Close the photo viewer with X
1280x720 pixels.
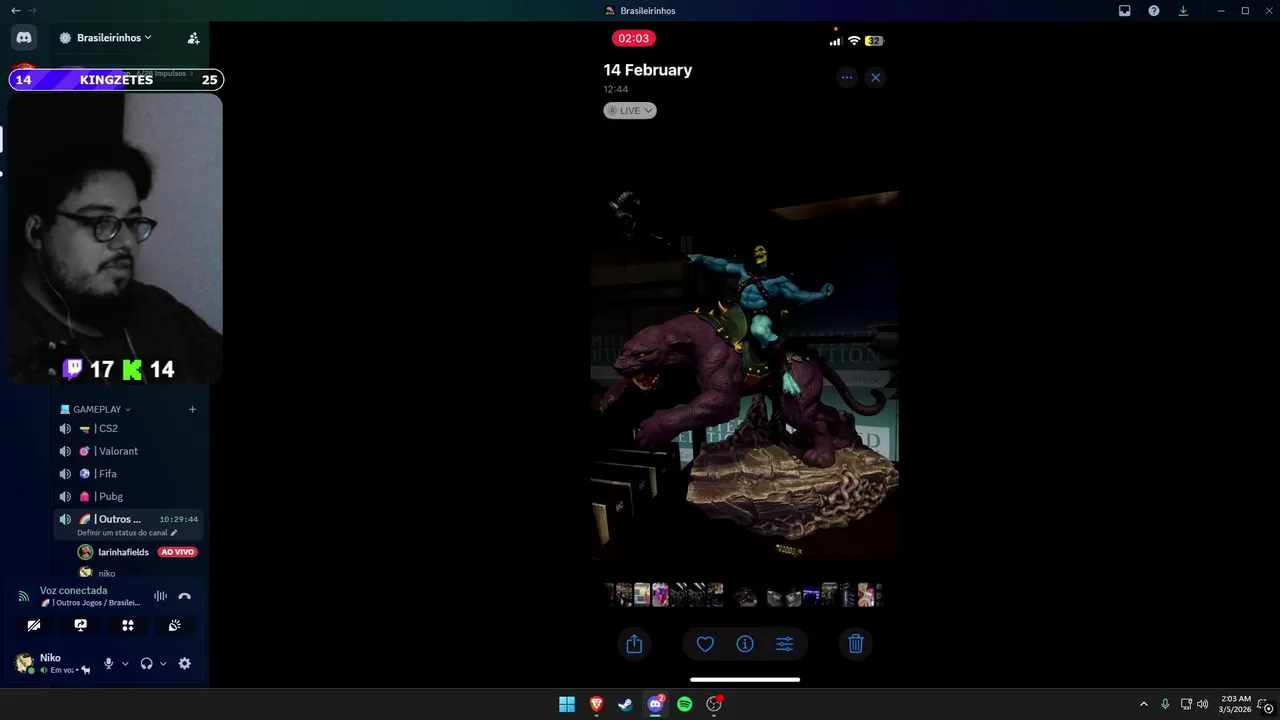click(876, 77)
